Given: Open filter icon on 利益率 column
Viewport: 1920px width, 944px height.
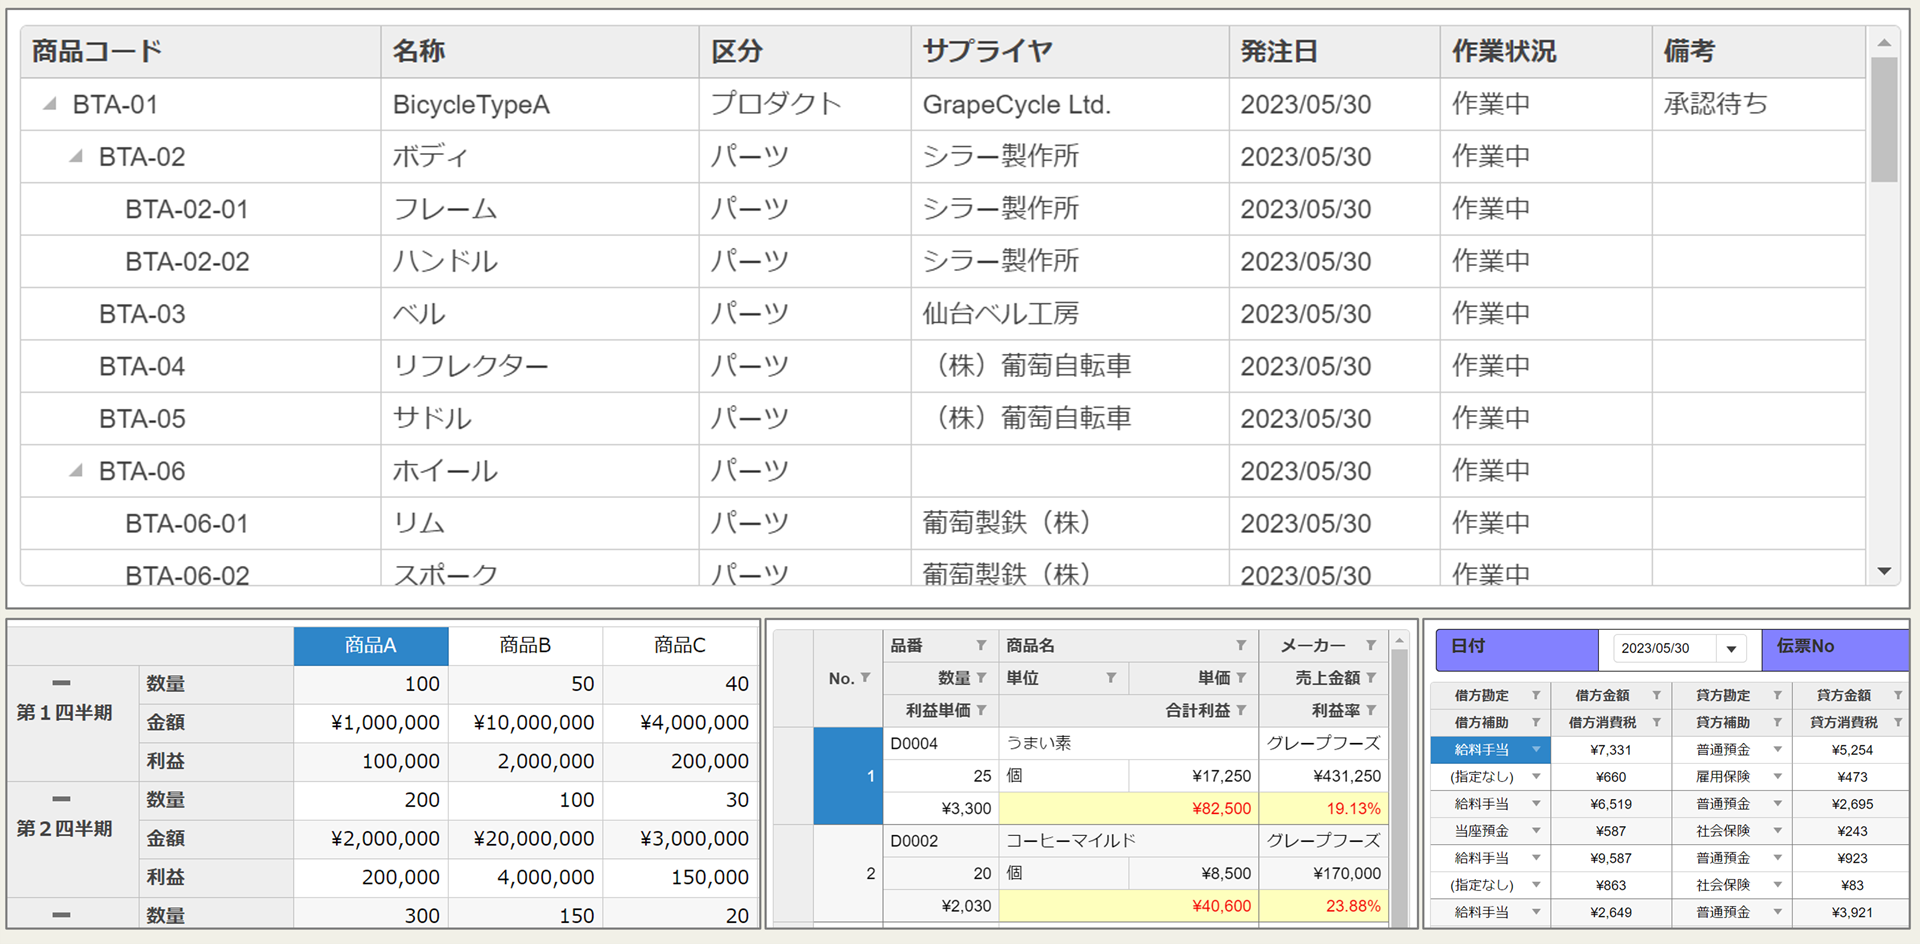Looking at the screenshot, I should tap(1371, 710).
